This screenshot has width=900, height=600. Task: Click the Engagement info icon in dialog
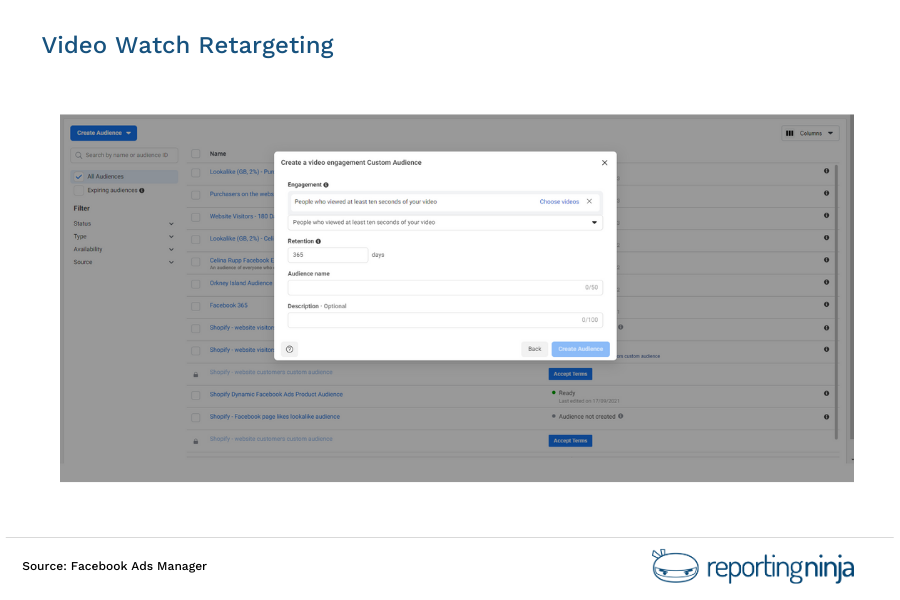pos(326,185)
